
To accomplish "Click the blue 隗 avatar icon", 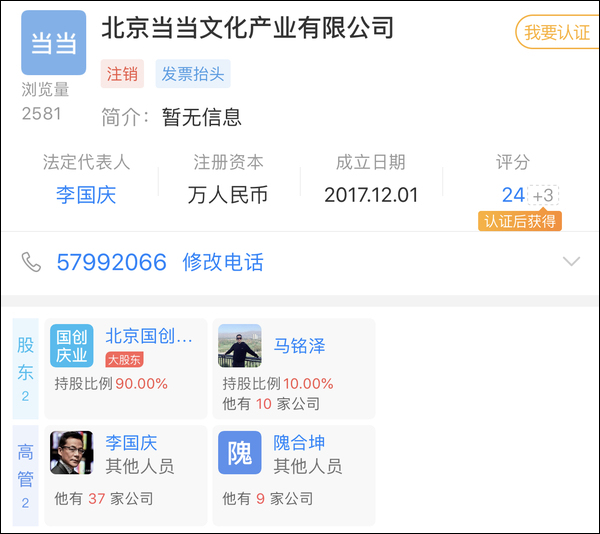I will 240,453.
